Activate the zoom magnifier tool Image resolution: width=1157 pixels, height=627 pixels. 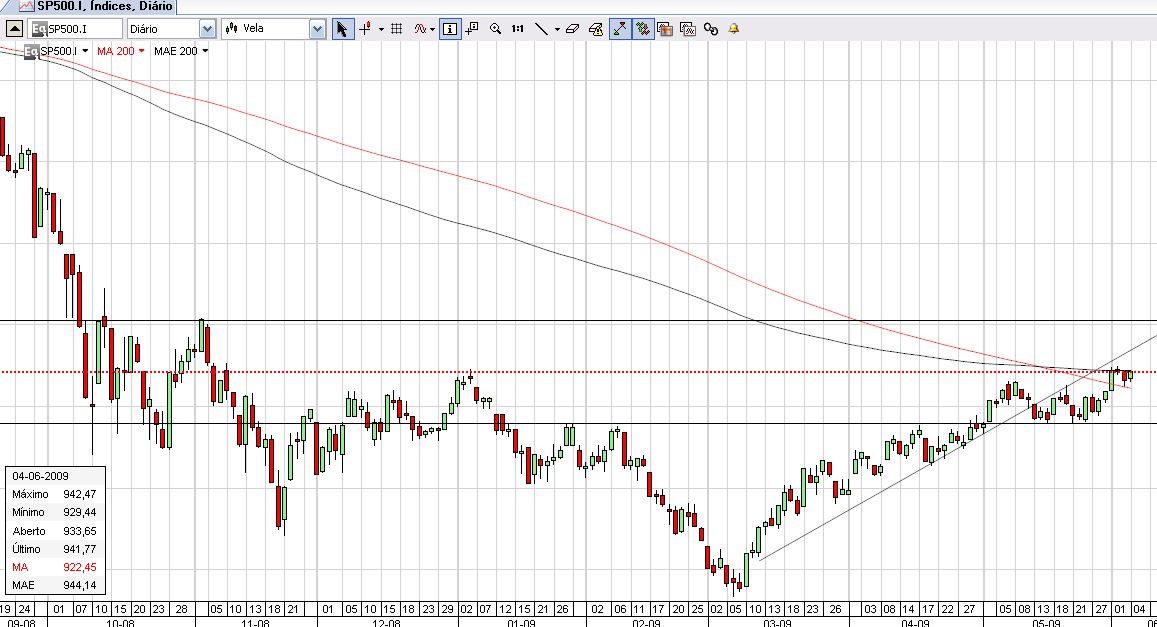pyautogui.click(x=496, y=29)
